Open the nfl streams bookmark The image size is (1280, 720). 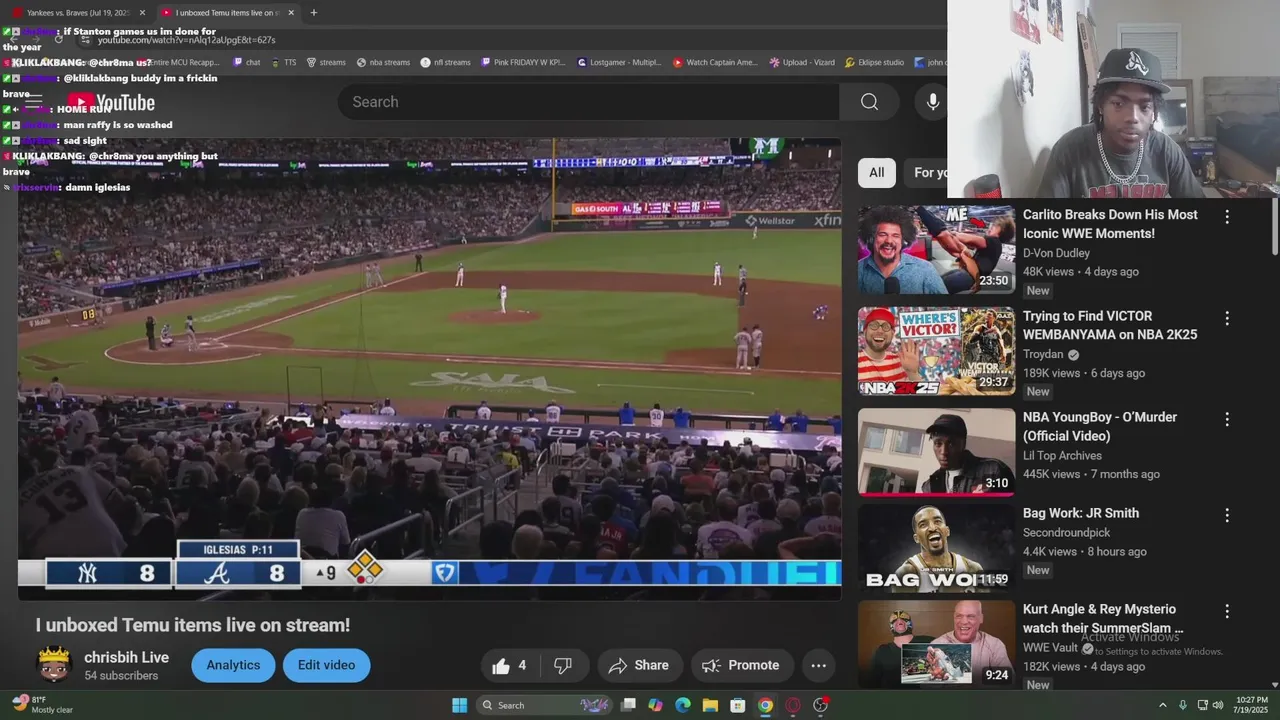(445, 62)
